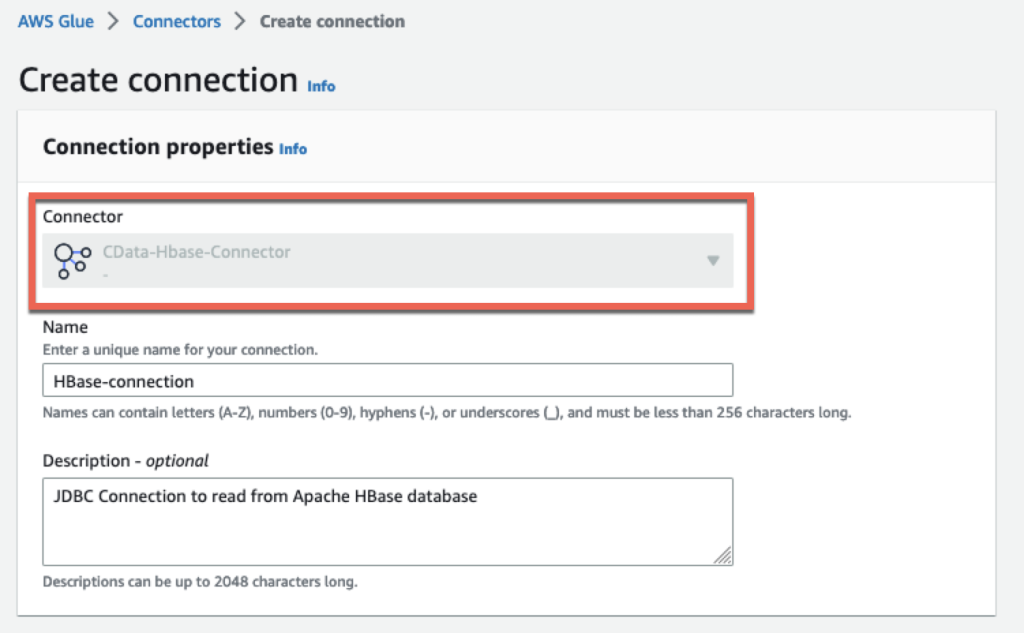This screenshot has height=633, width=1024.
Task: Go to AWS Glue breadcrumb link
Action: coord(56,21)
